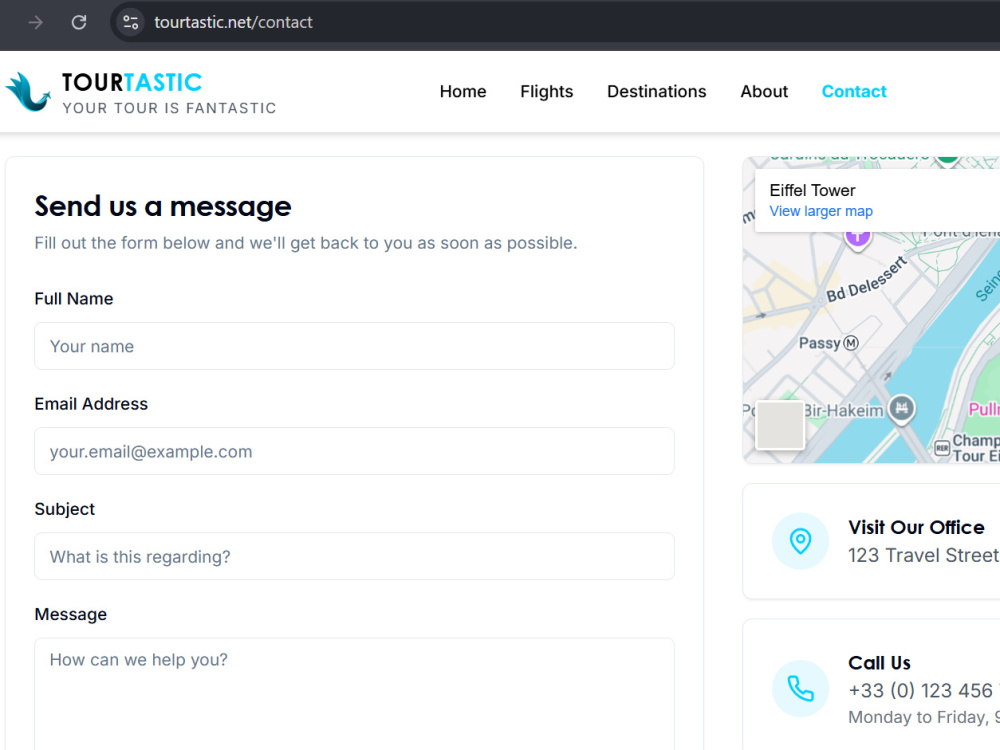Click the Message field label
The width and height of the screenshot is (1000, 750).
(71, 614)
